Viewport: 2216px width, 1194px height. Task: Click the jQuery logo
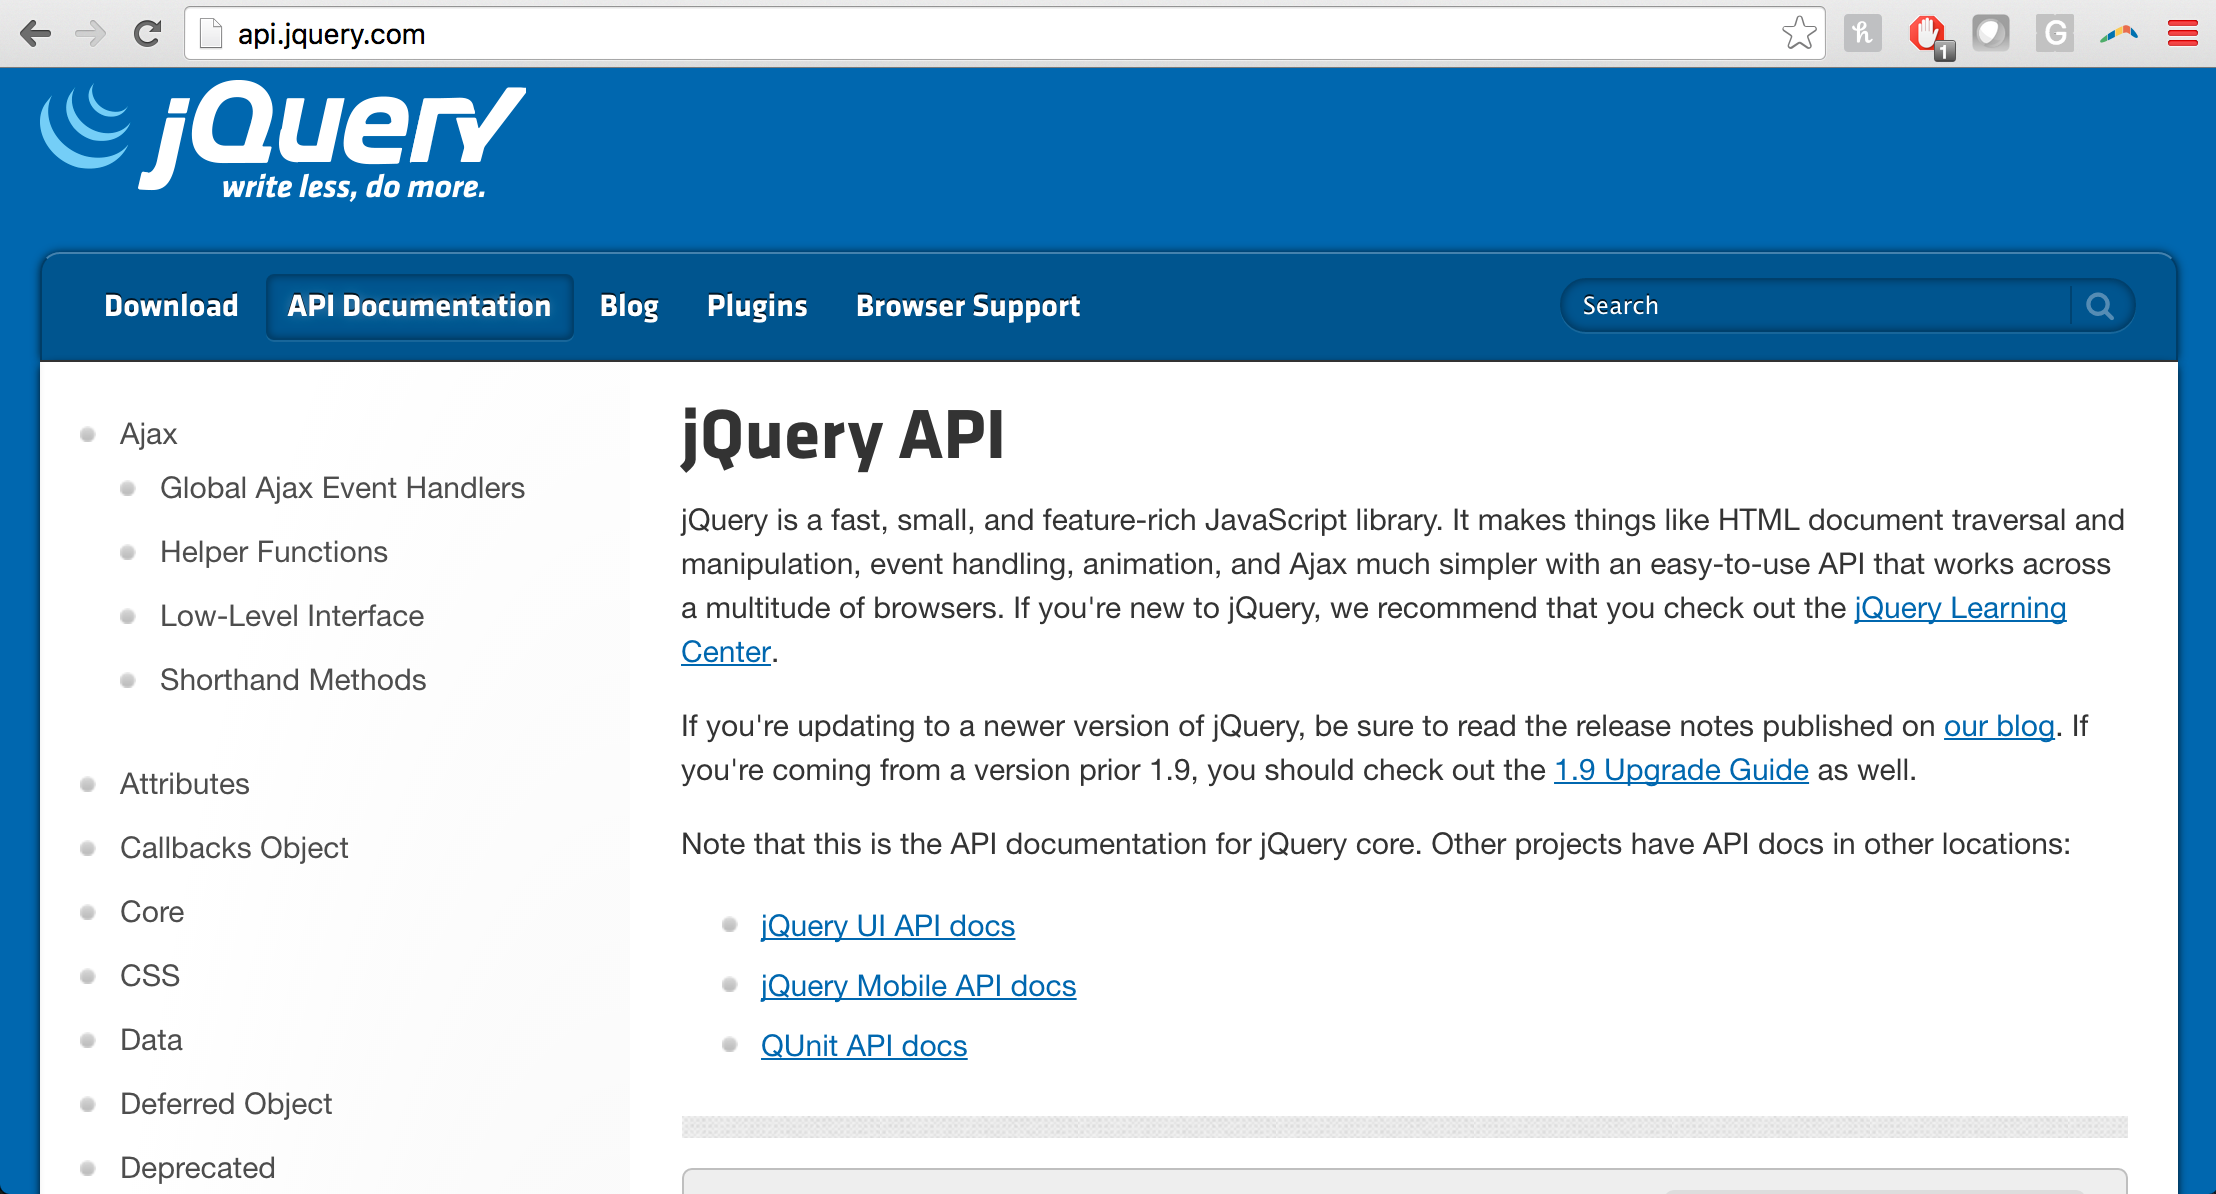(283, 140)
